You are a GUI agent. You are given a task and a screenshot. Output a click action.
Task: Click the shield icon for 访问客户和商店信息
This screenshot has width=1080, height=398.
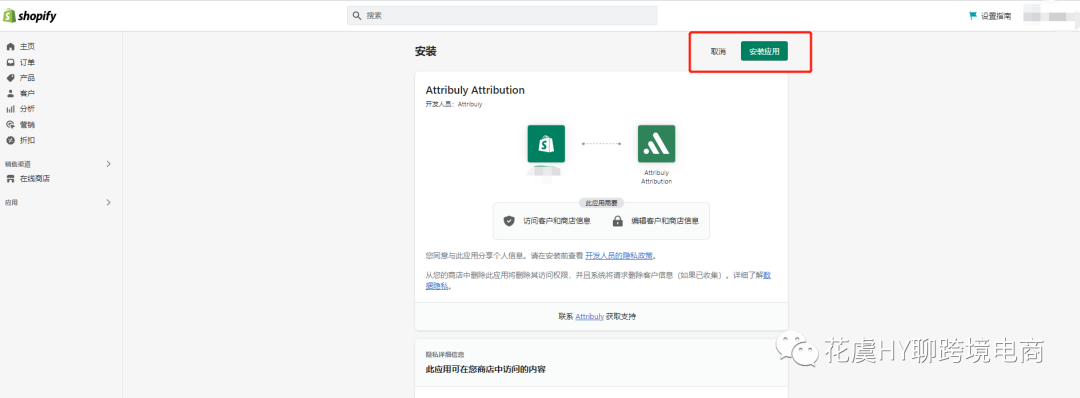(509, 221)
